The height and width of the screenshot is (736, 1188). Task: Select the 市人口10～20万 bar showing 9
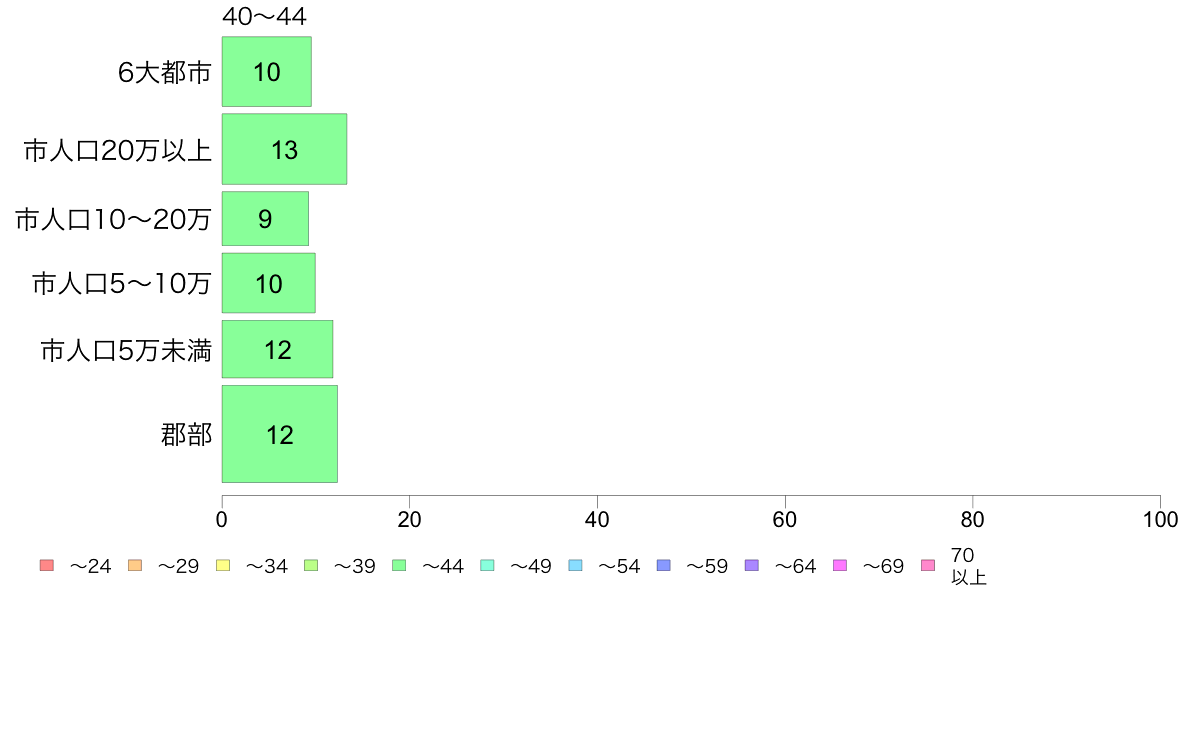265,219
